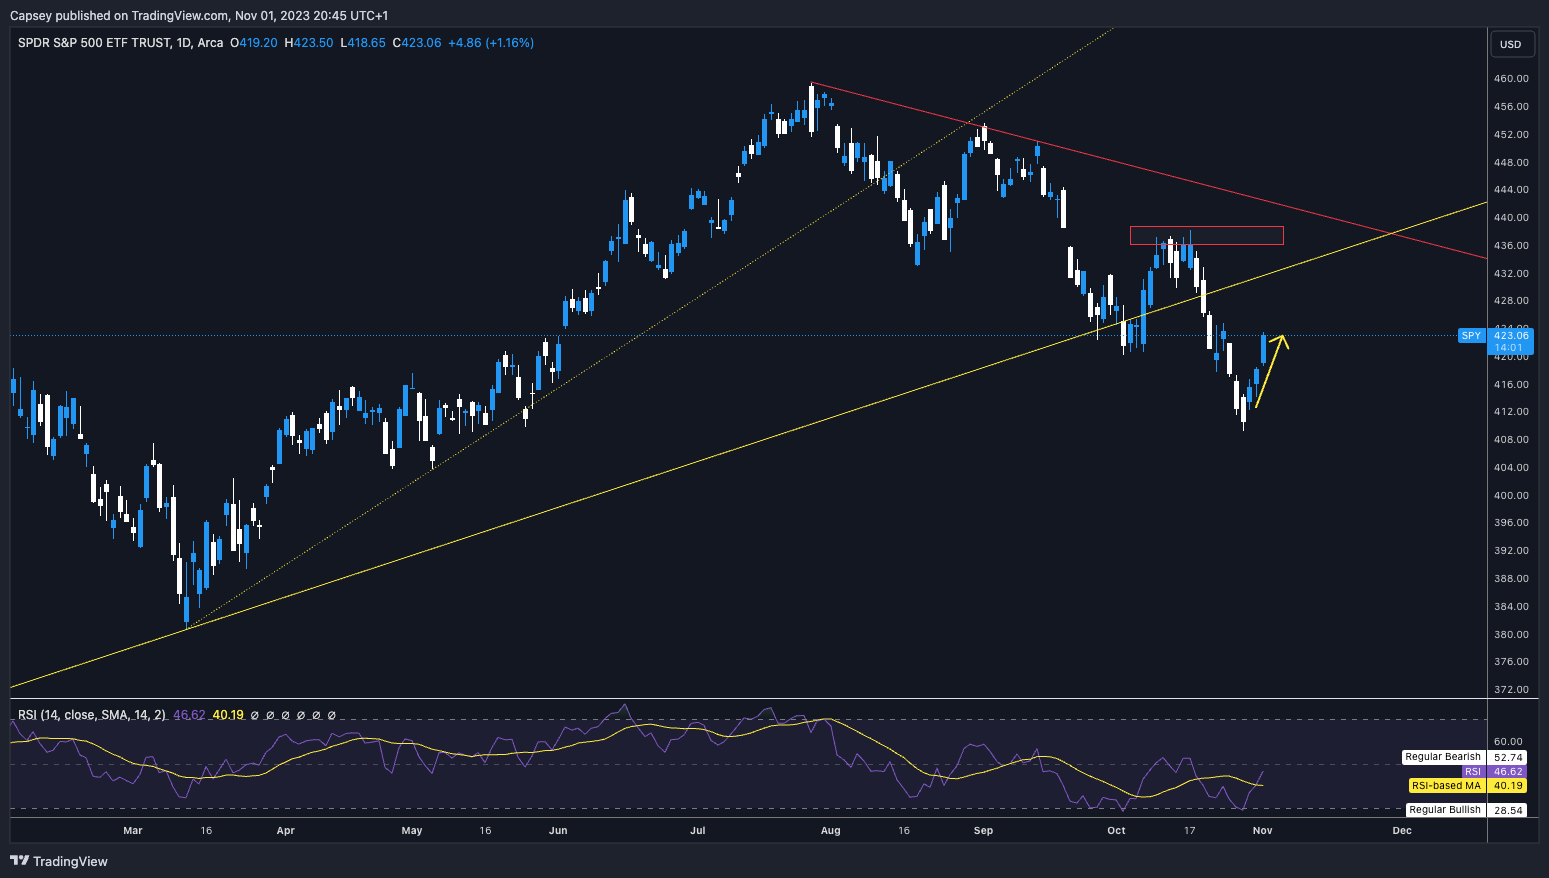The image size is (1549, 878).
Task: Click the SPY symbol tag on price line
Action: pyautogui.click(x=1471, y=336)
